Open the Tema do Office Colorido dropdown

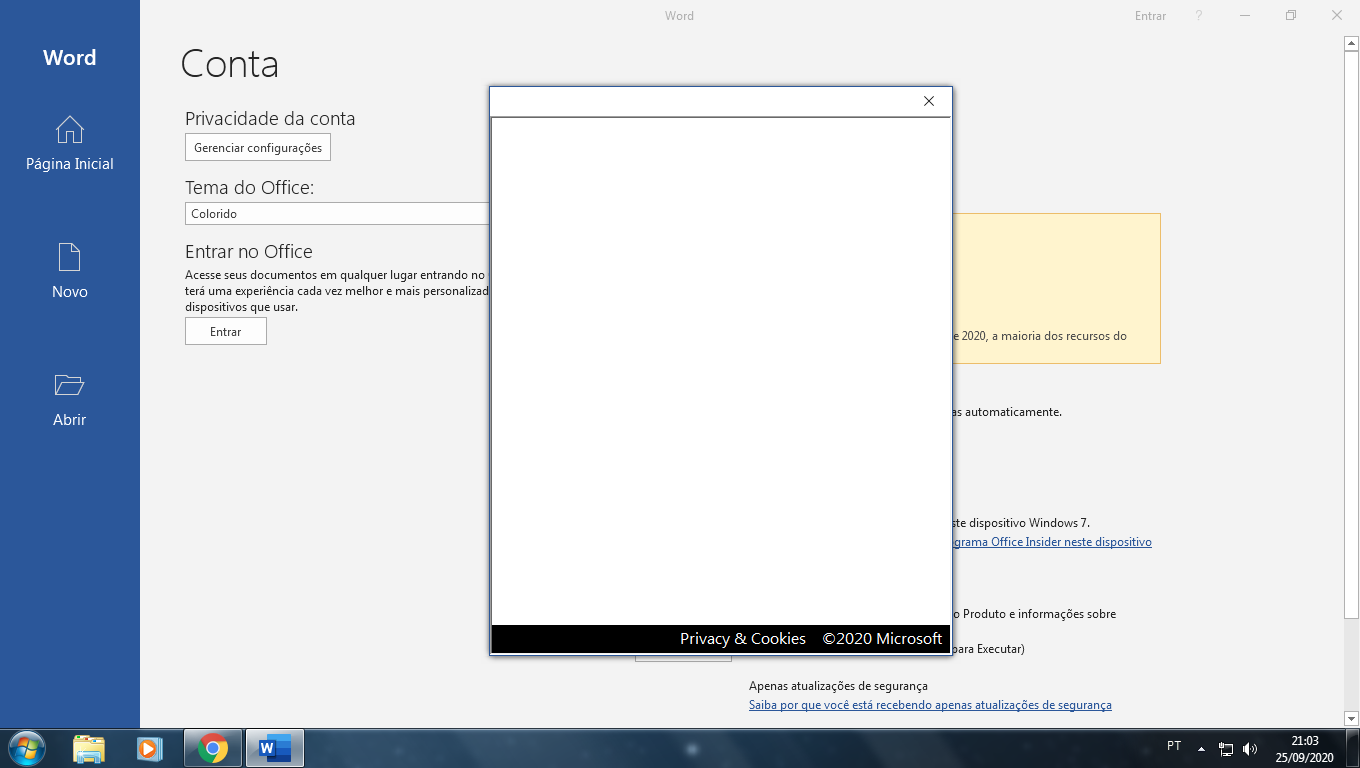(x=337, y=213)
